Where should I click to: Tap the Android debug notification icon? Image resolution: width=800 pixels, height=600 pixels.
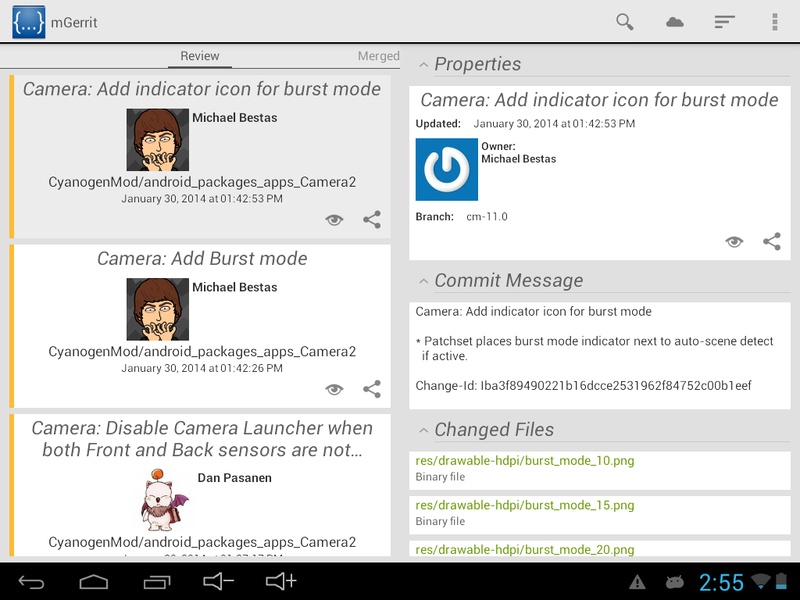[x=675, y=582]
